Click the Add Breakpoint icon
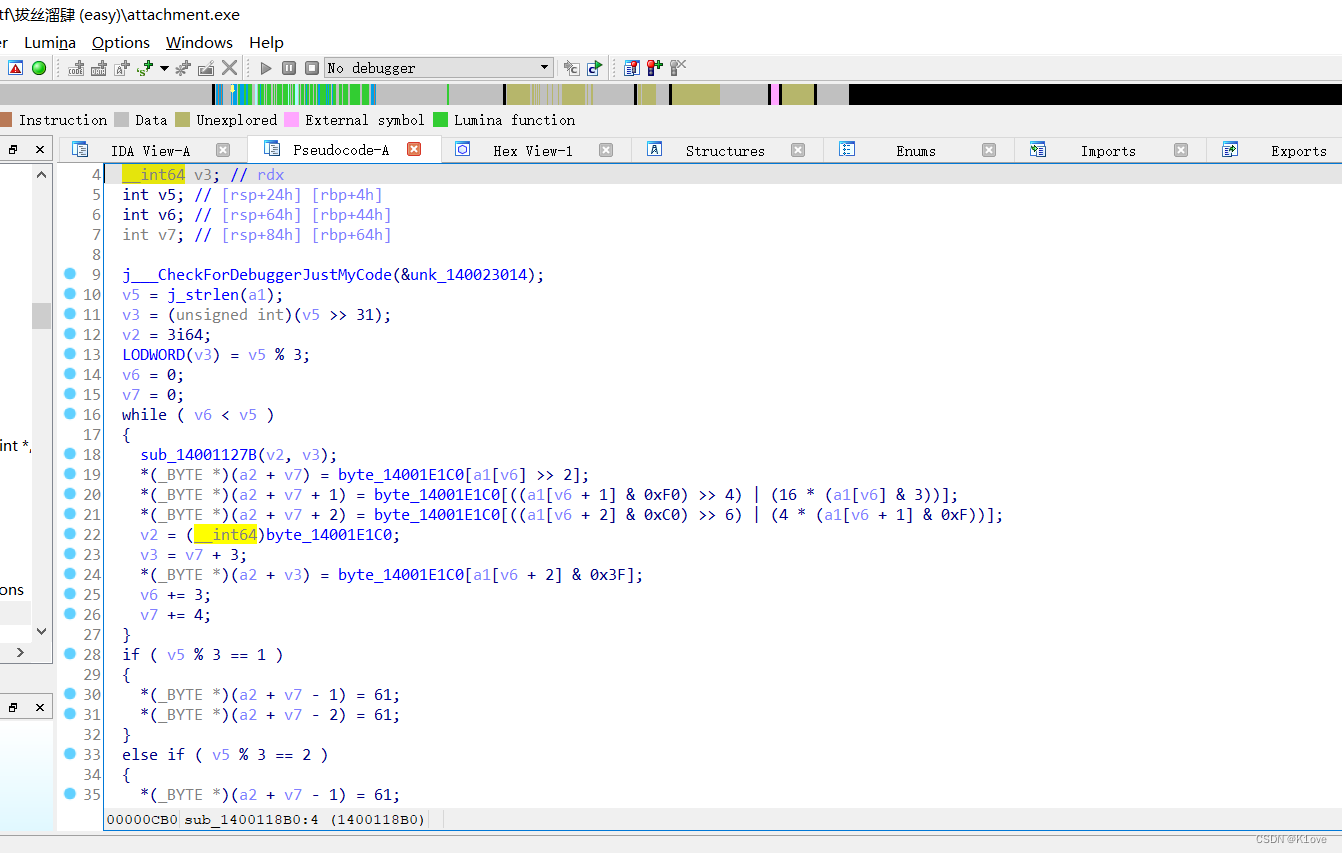1342x853 pixels. 655,67
